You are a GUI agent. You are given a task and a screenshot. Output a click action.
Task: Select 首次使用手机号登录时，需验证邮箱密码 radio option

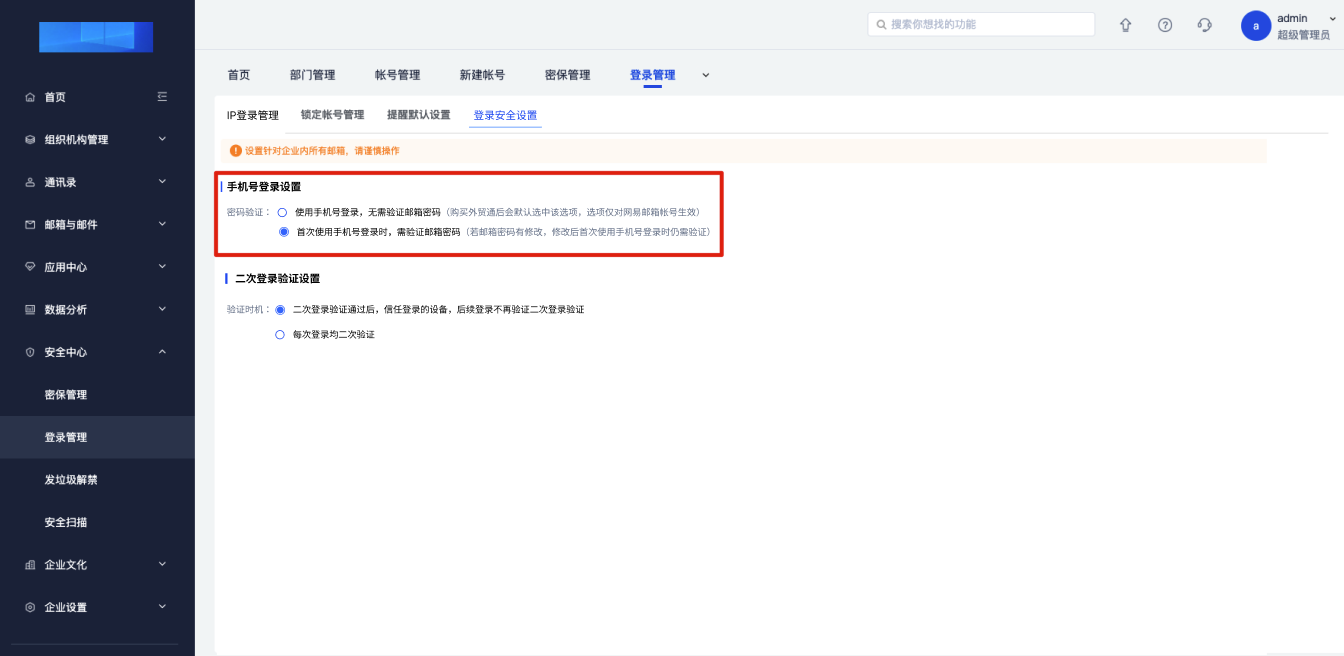282,232
